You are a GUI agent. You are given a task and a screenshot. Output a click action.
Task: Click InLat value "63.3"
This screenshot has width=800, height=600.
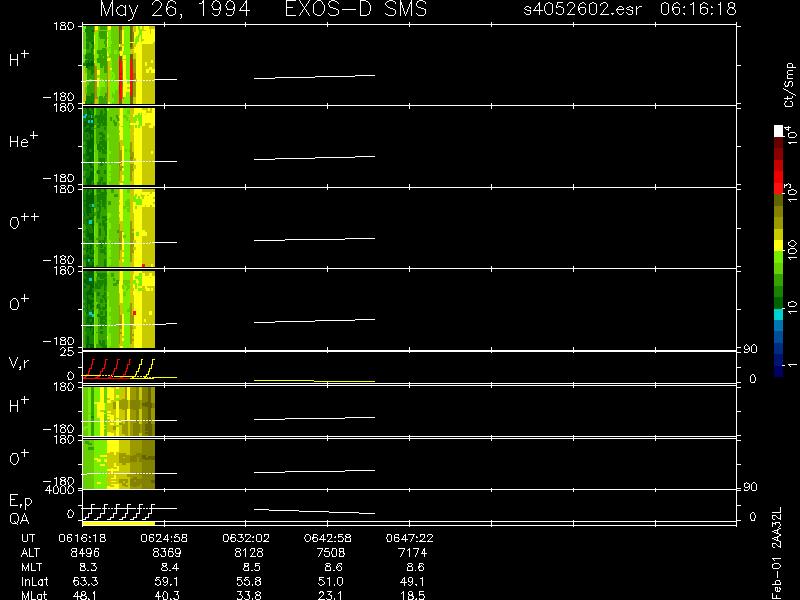pos(86,582)
